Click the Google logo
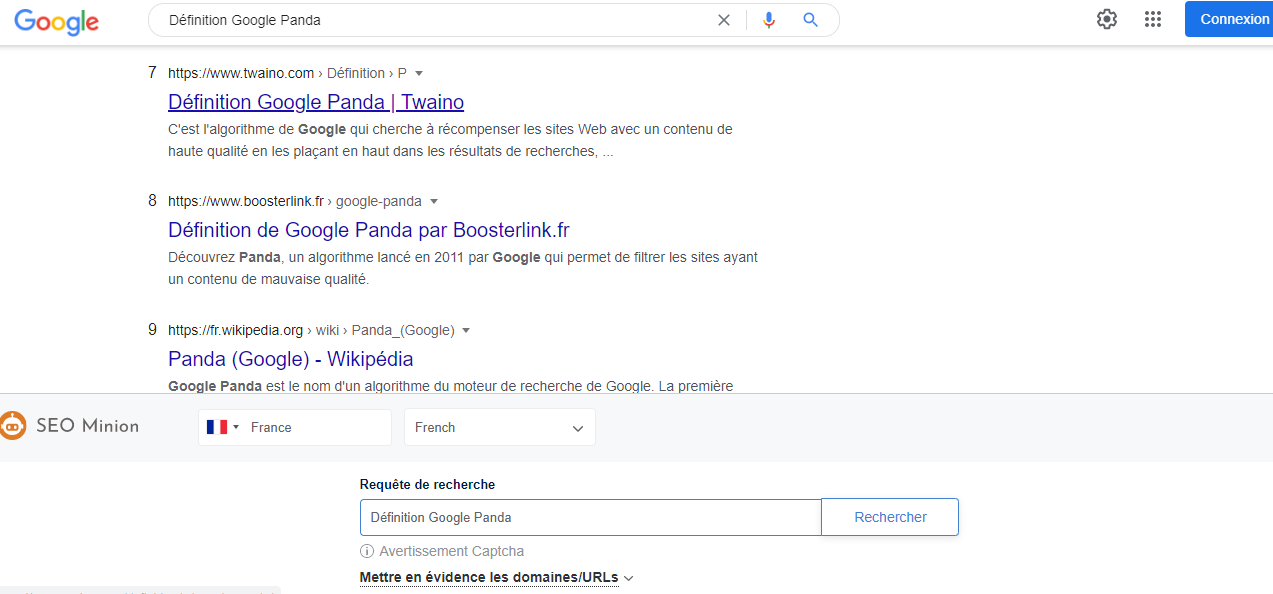This screenshot has width=1273, height=594. pos(56,21)
